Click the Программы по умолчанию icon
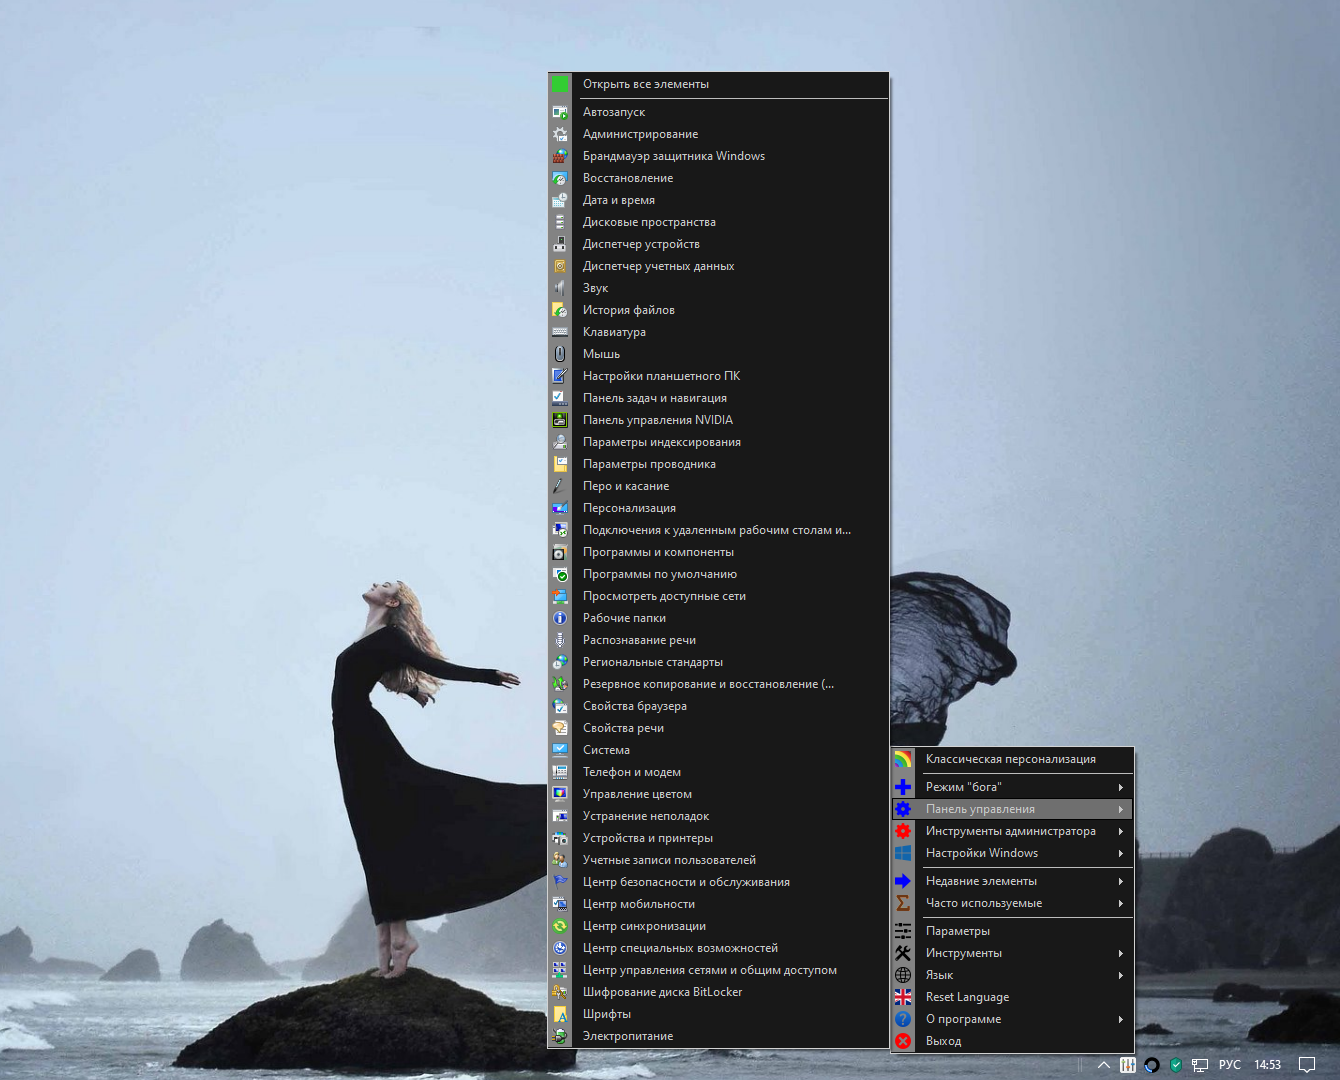The width and height of the screenshot is (1340, 1080). (560, 574)
